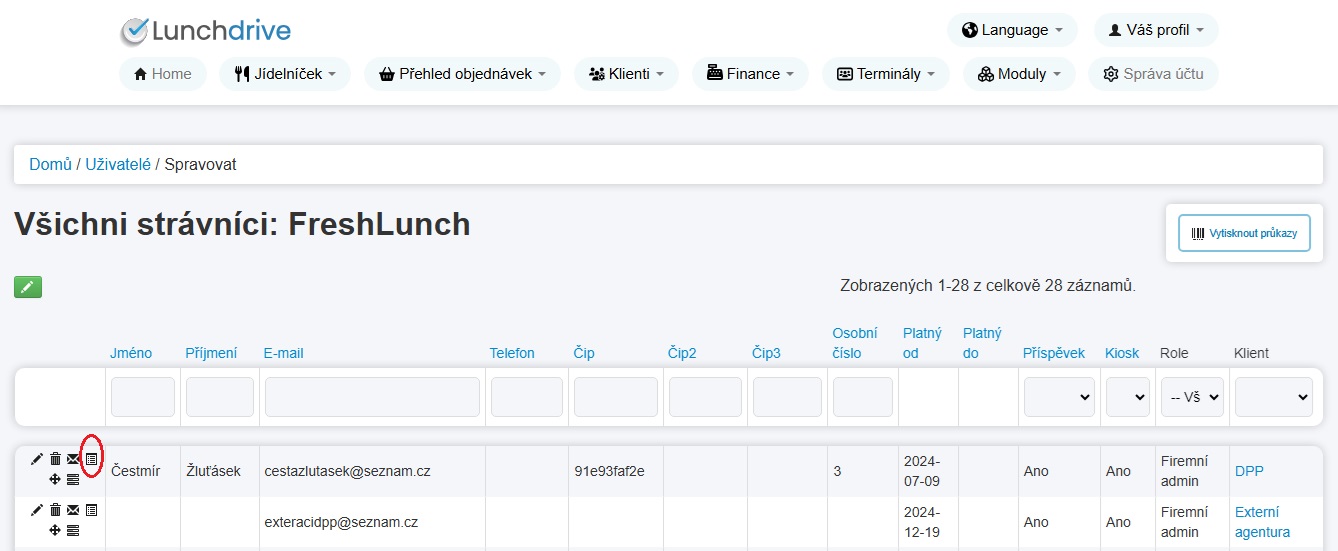The width and height of the screenshot is (1338, 551).
Task: Expand the Role filter dropdown
Action: 1192,397
